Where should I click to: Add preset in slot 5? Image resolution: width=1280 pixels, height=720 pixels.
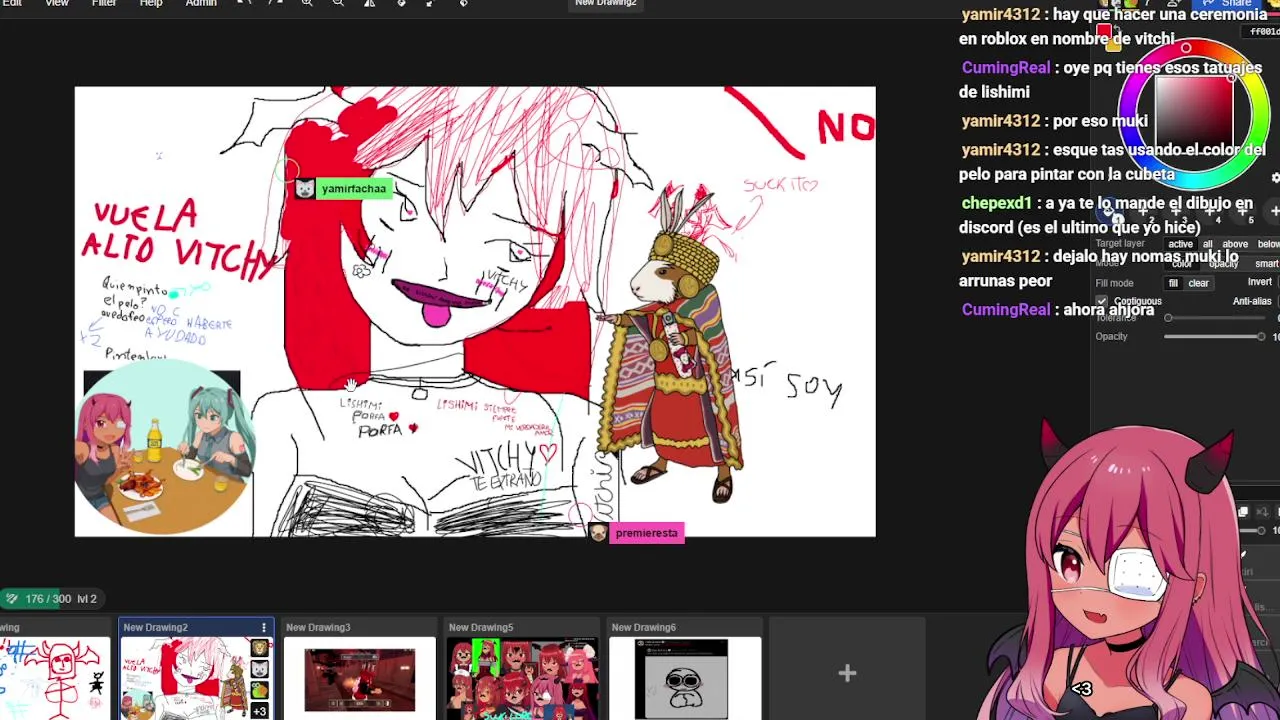1242,212
